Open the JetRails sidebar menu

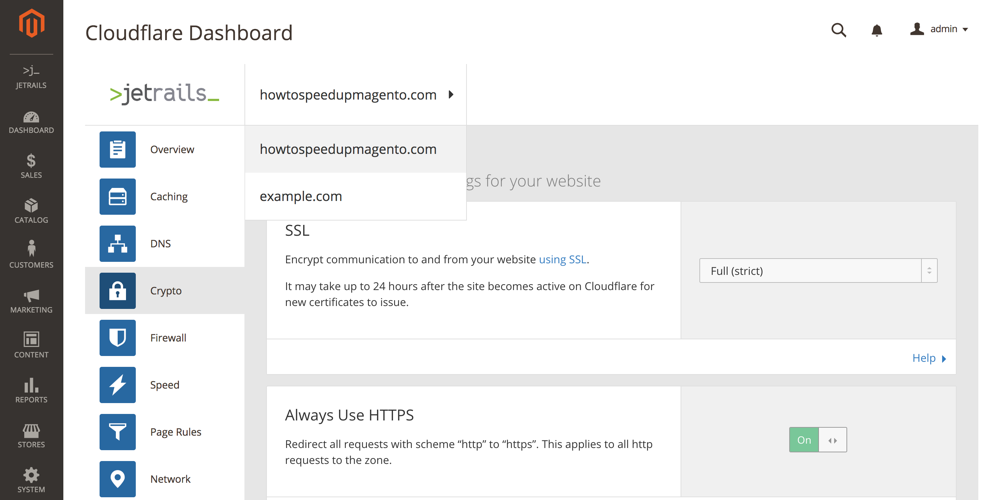[31, 77]
